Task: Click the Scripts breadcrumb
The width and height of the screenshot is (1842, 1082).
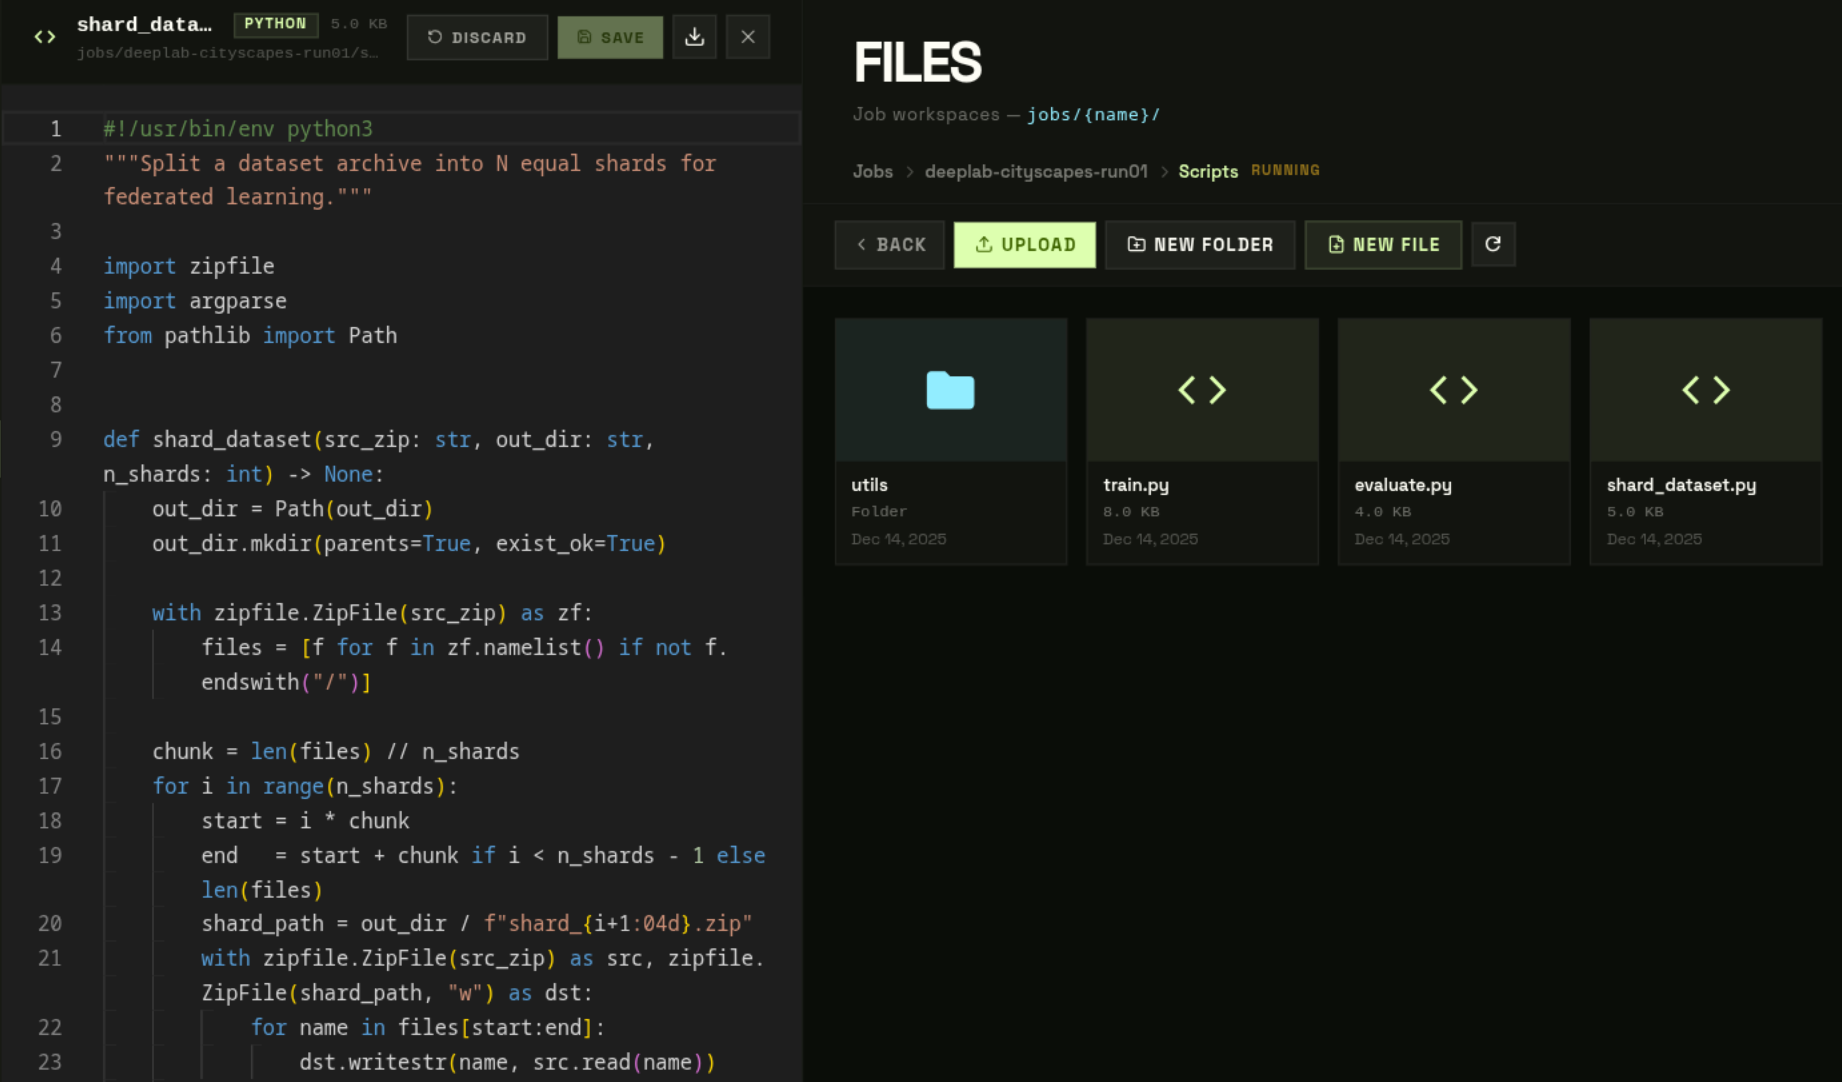Action: 1208,172
